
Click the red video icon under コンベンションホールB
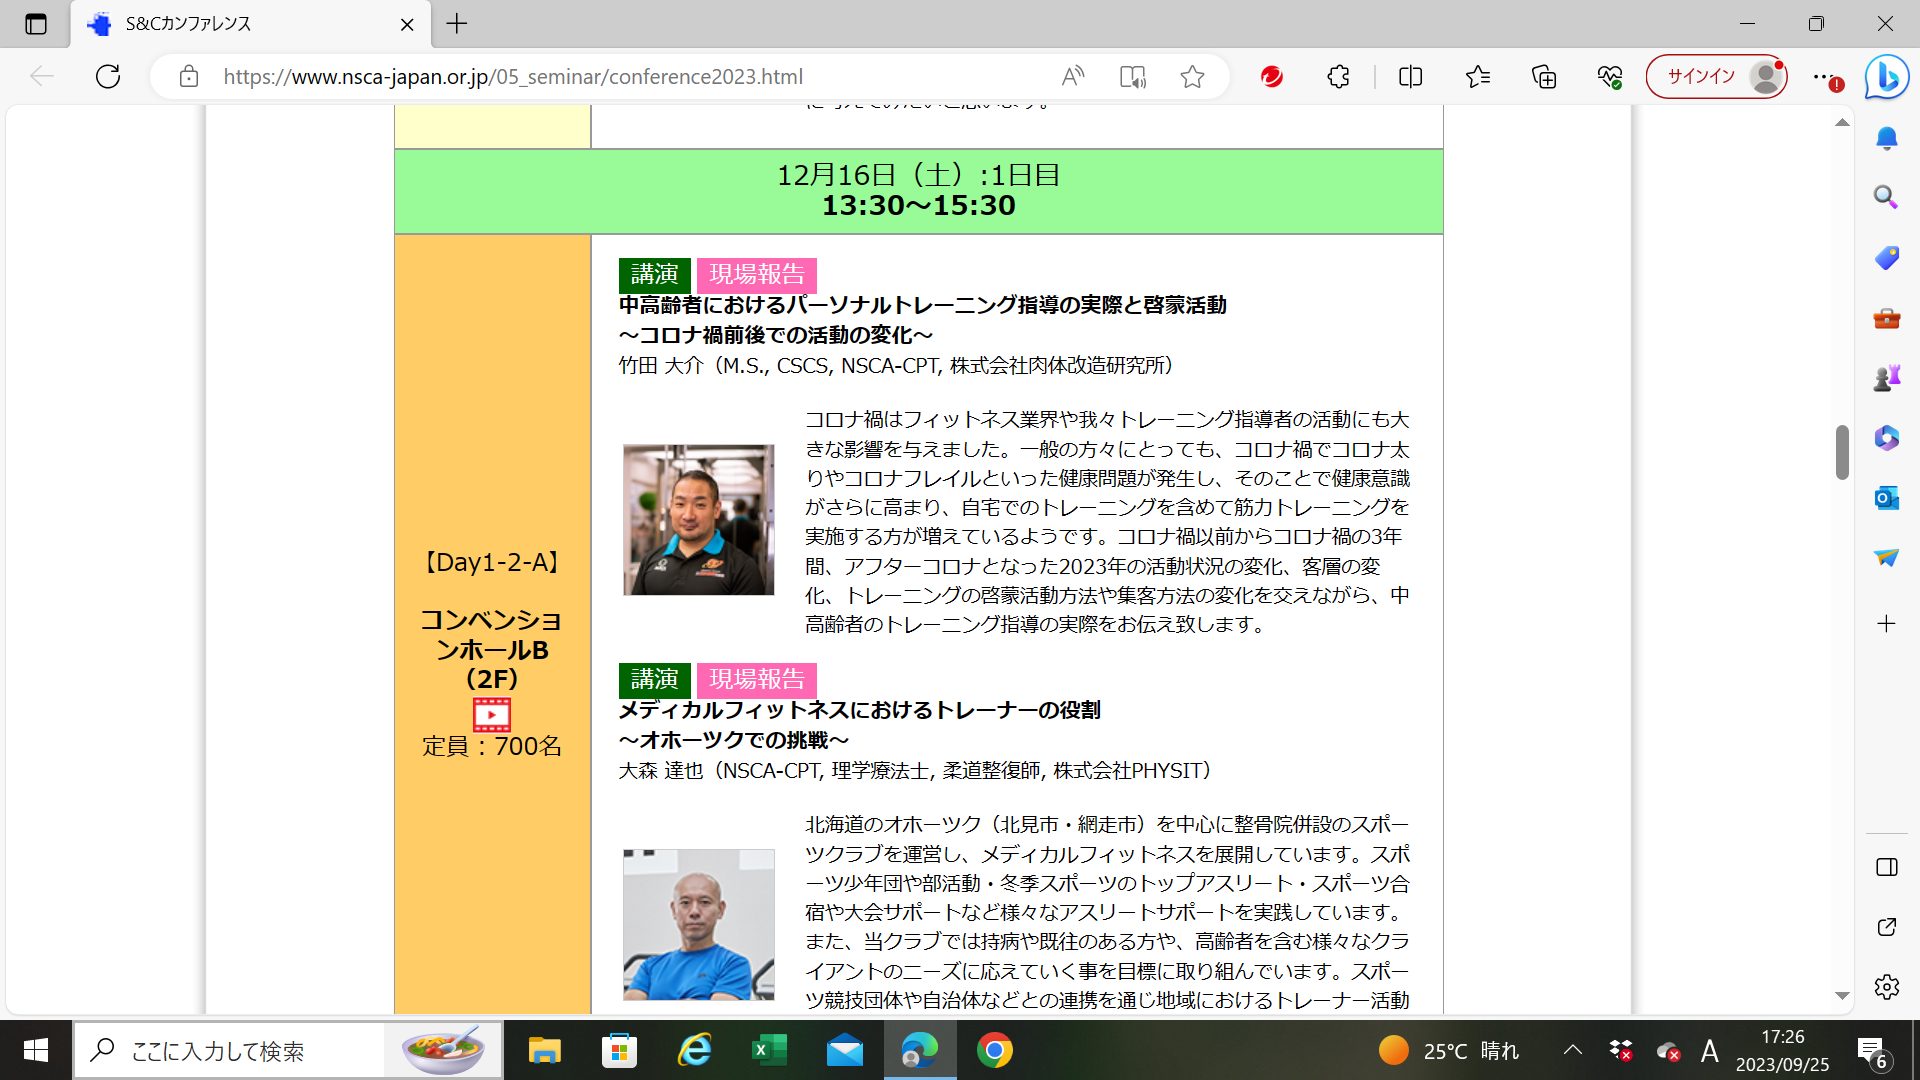coord(491,714)
